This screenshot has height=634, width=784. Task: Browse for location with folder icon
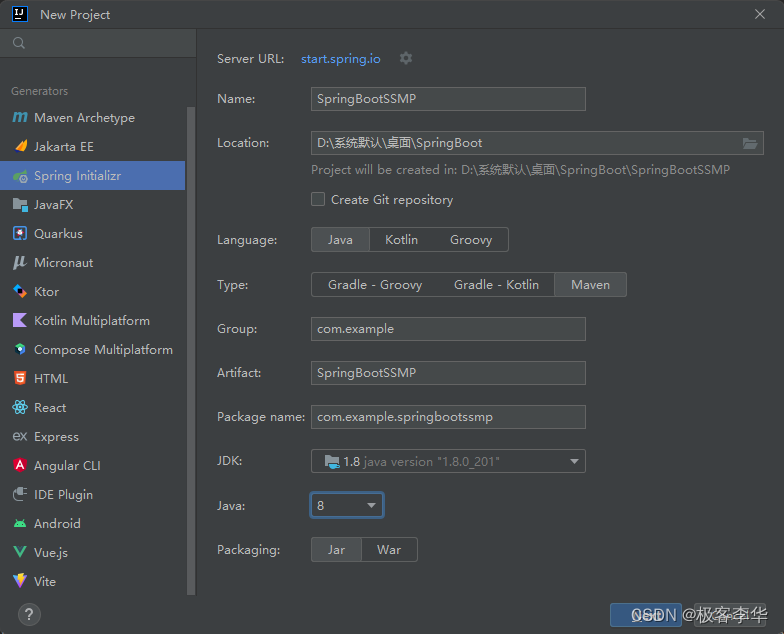(x=750, y=143)
